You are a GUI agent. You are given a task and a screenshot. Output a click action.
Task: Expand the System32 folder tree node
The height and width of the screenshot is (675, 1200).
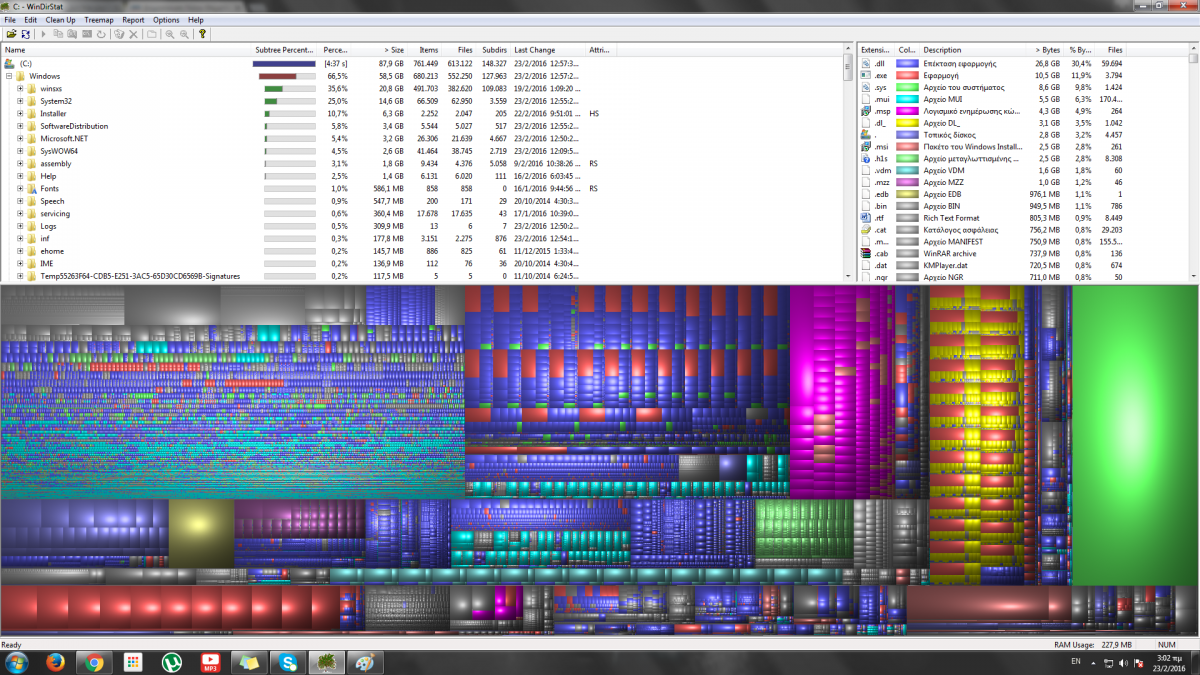coord(20,101)
